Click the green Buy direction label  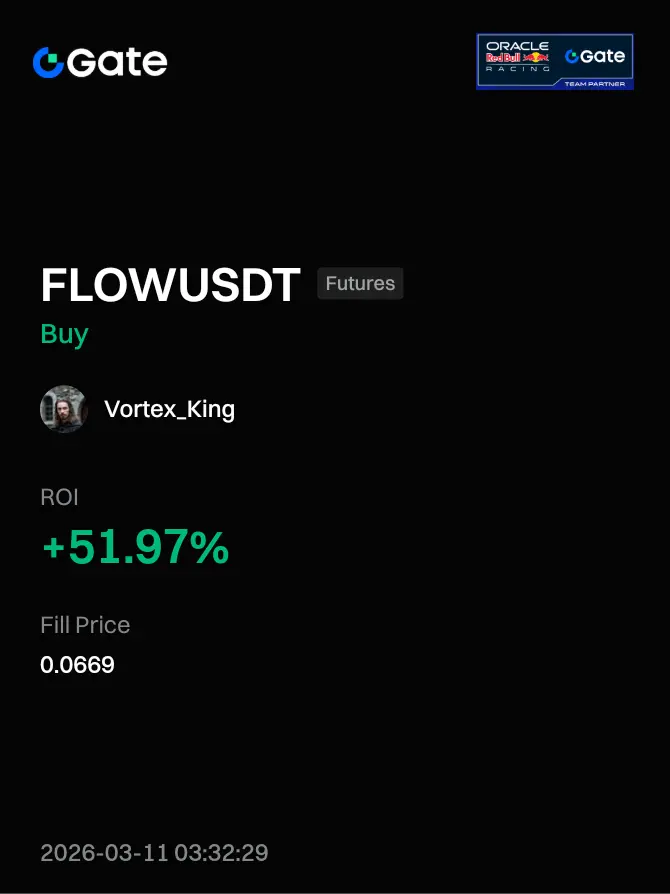[x=64, y=335]
